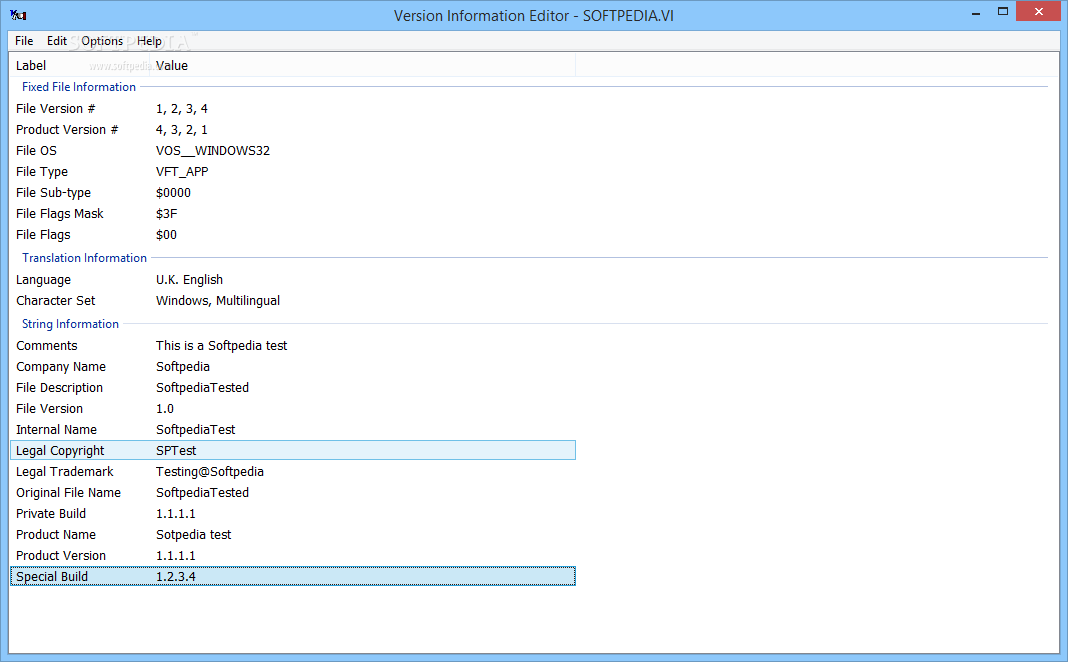Select the Private Build row
Image resolution: width=1068 pixels, height=662 pixels.
pos(293,514)
